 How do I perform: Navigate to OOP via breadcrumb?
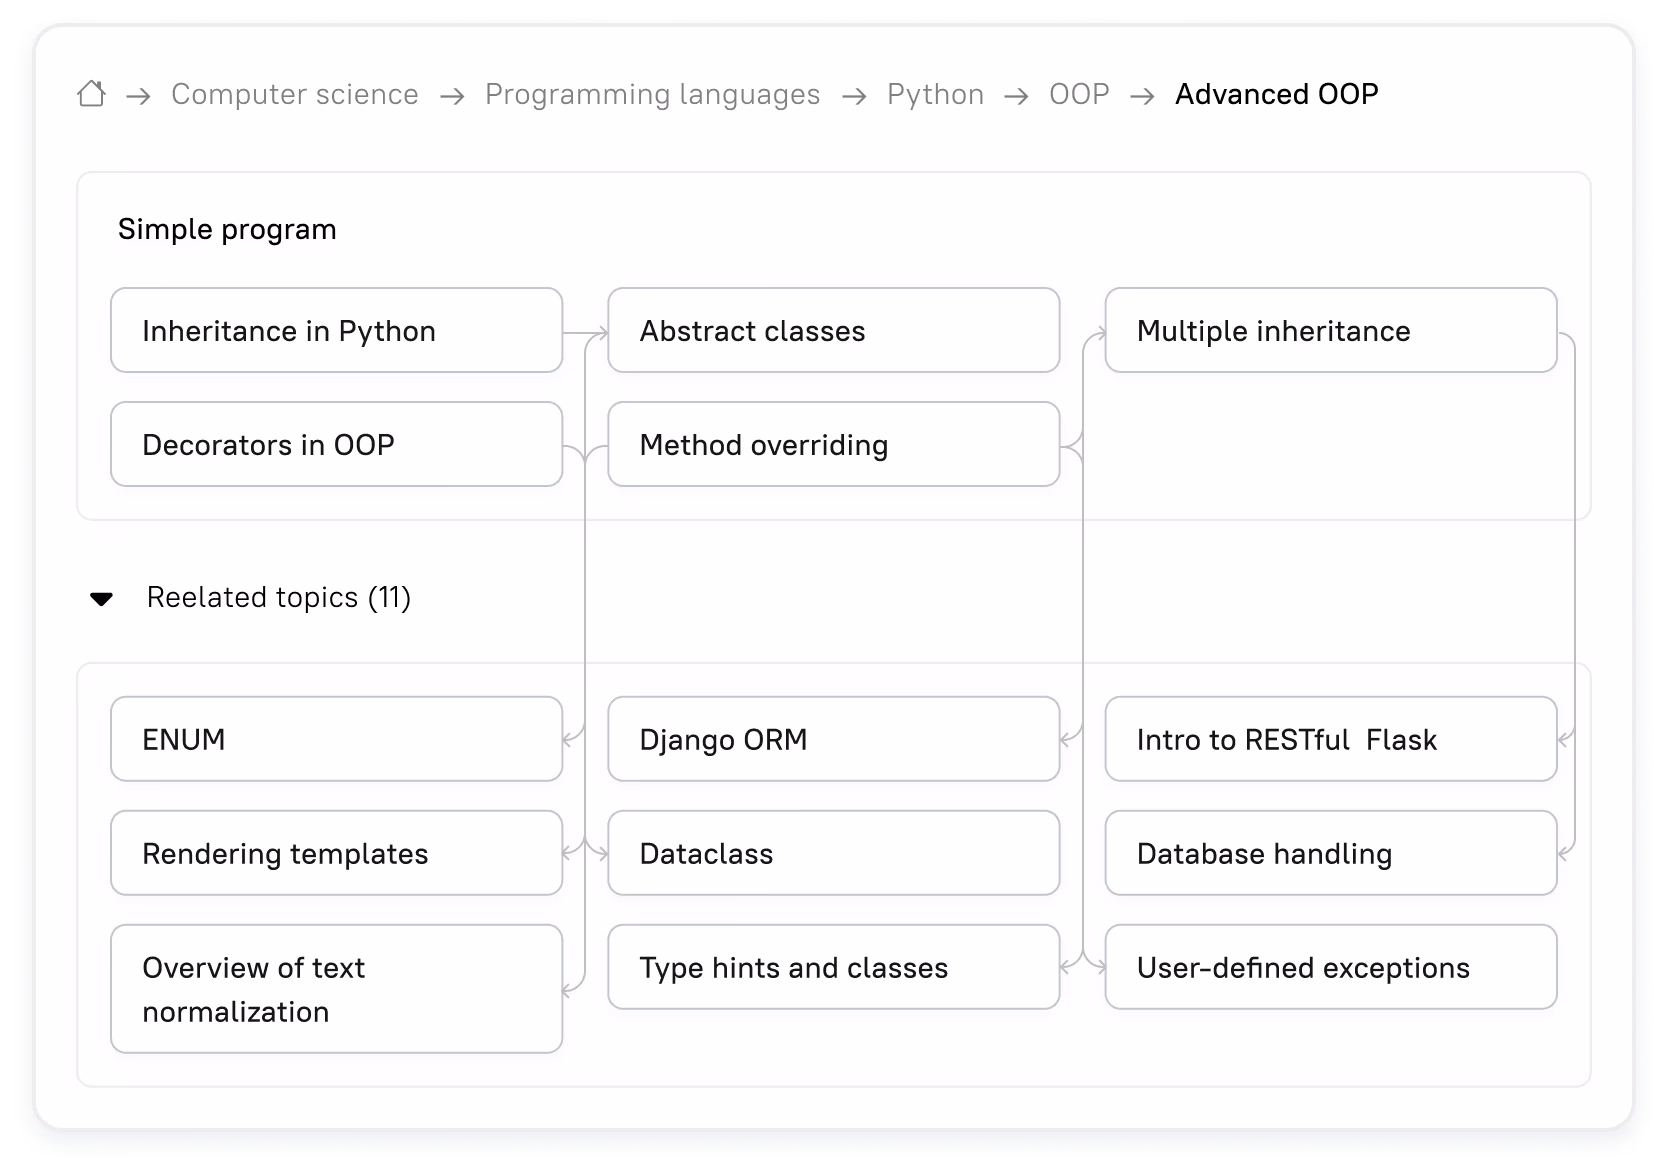(x=1078, y=94)
